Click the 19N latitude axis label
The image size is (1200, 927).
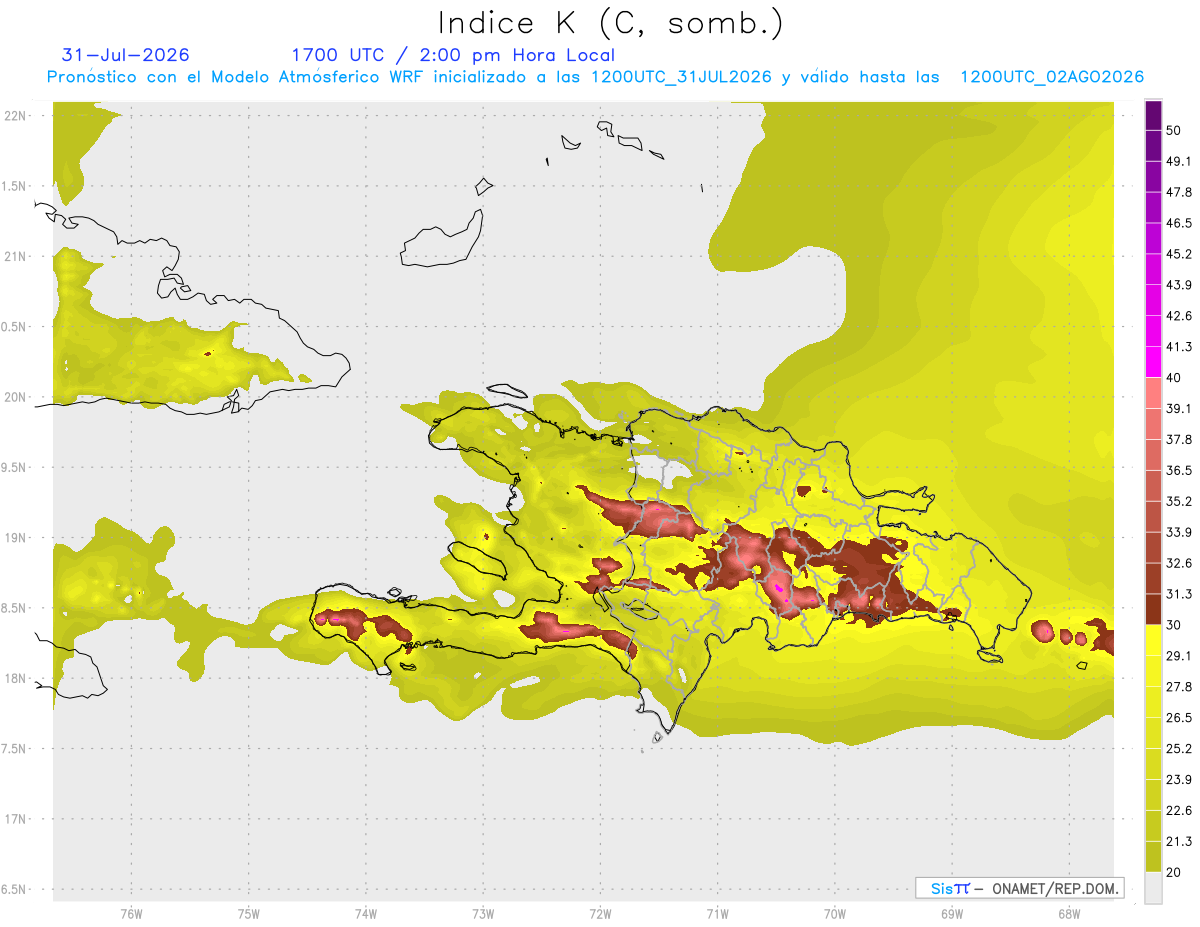pyautogui.click(x=14, y=537)
